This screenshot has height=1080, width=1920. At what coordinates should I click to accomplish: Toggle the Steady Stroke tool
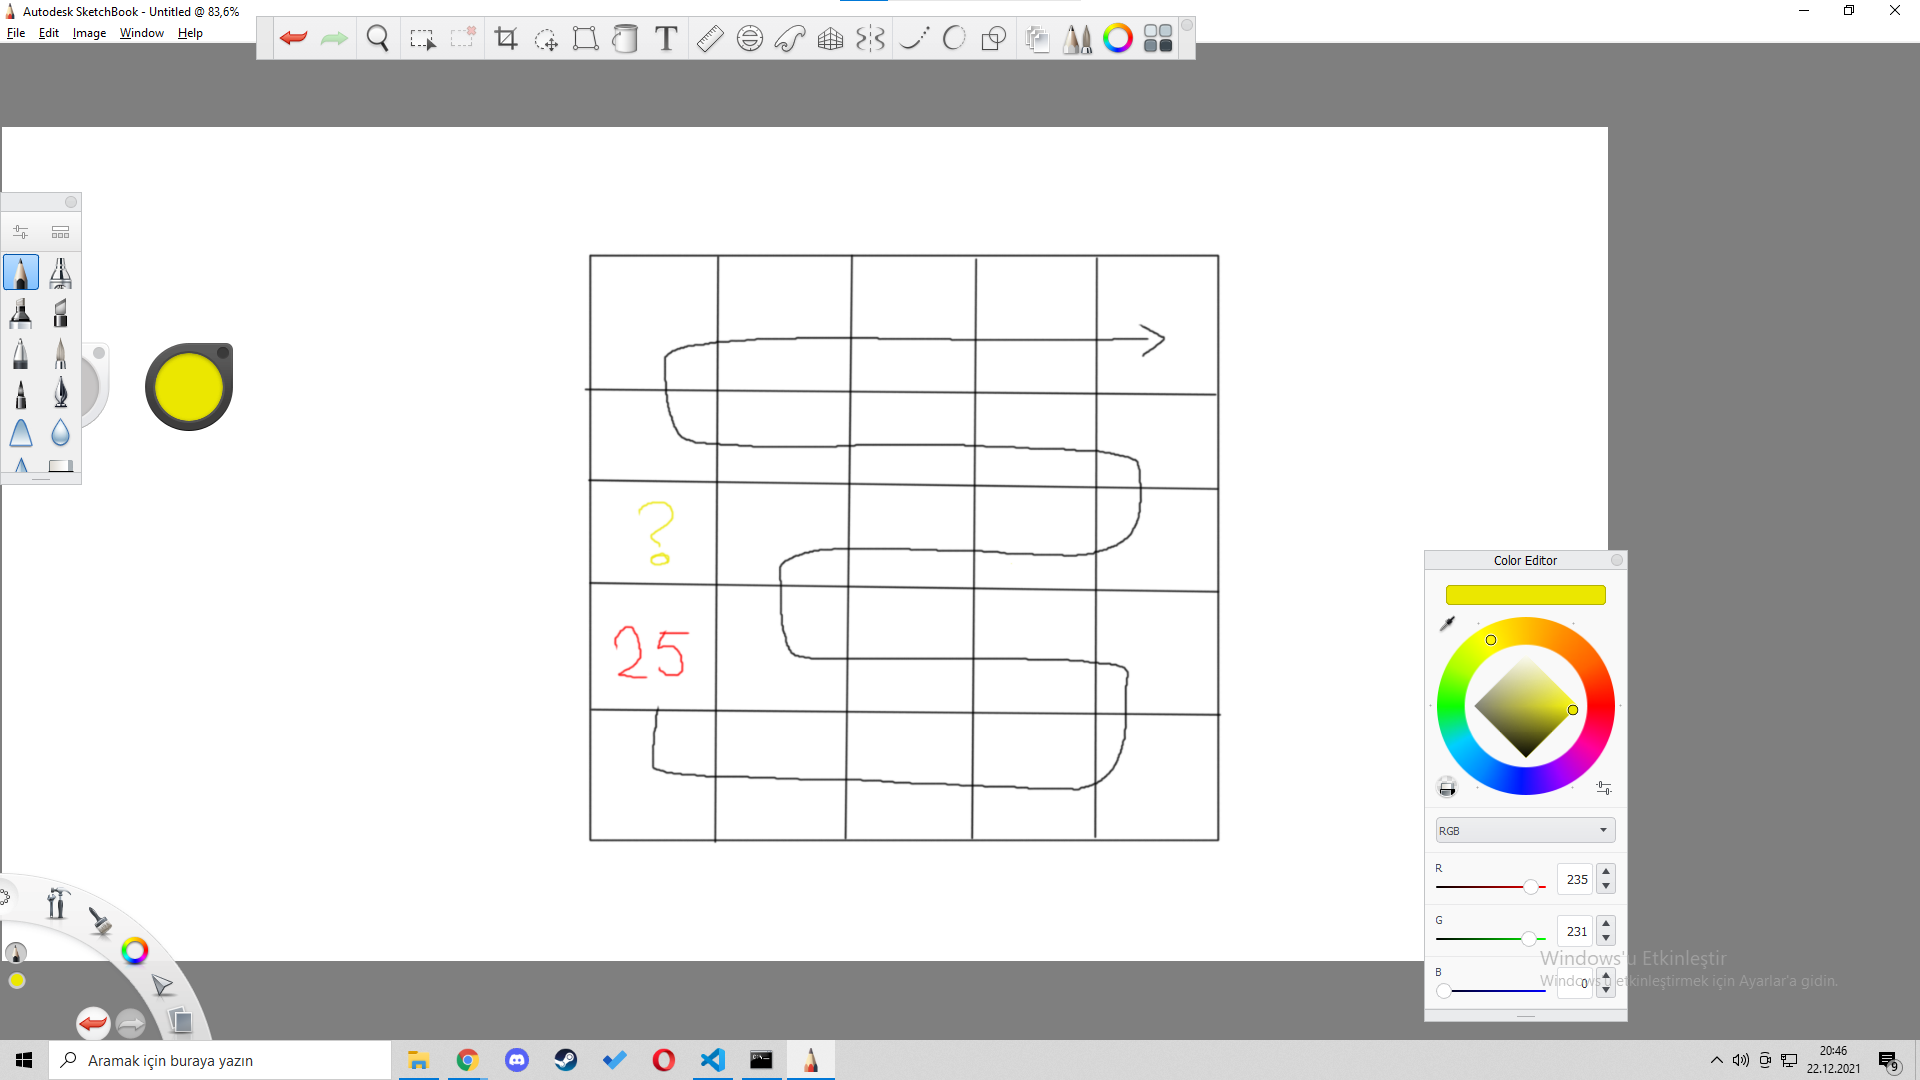913,39
